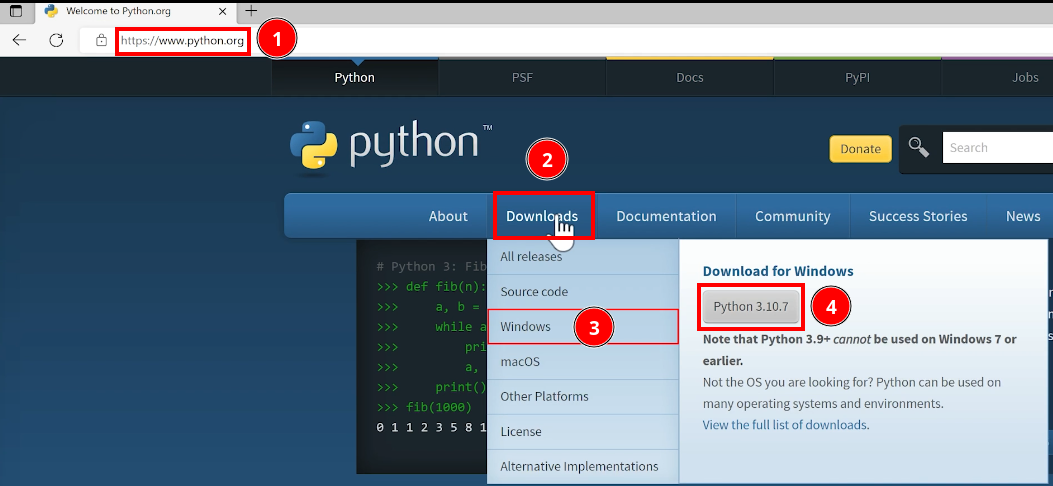Image resolution: width=1053 pixels, height=486 pixels.
Task: Open the PSF top navigation tab
Action: [x=522, y=77]
